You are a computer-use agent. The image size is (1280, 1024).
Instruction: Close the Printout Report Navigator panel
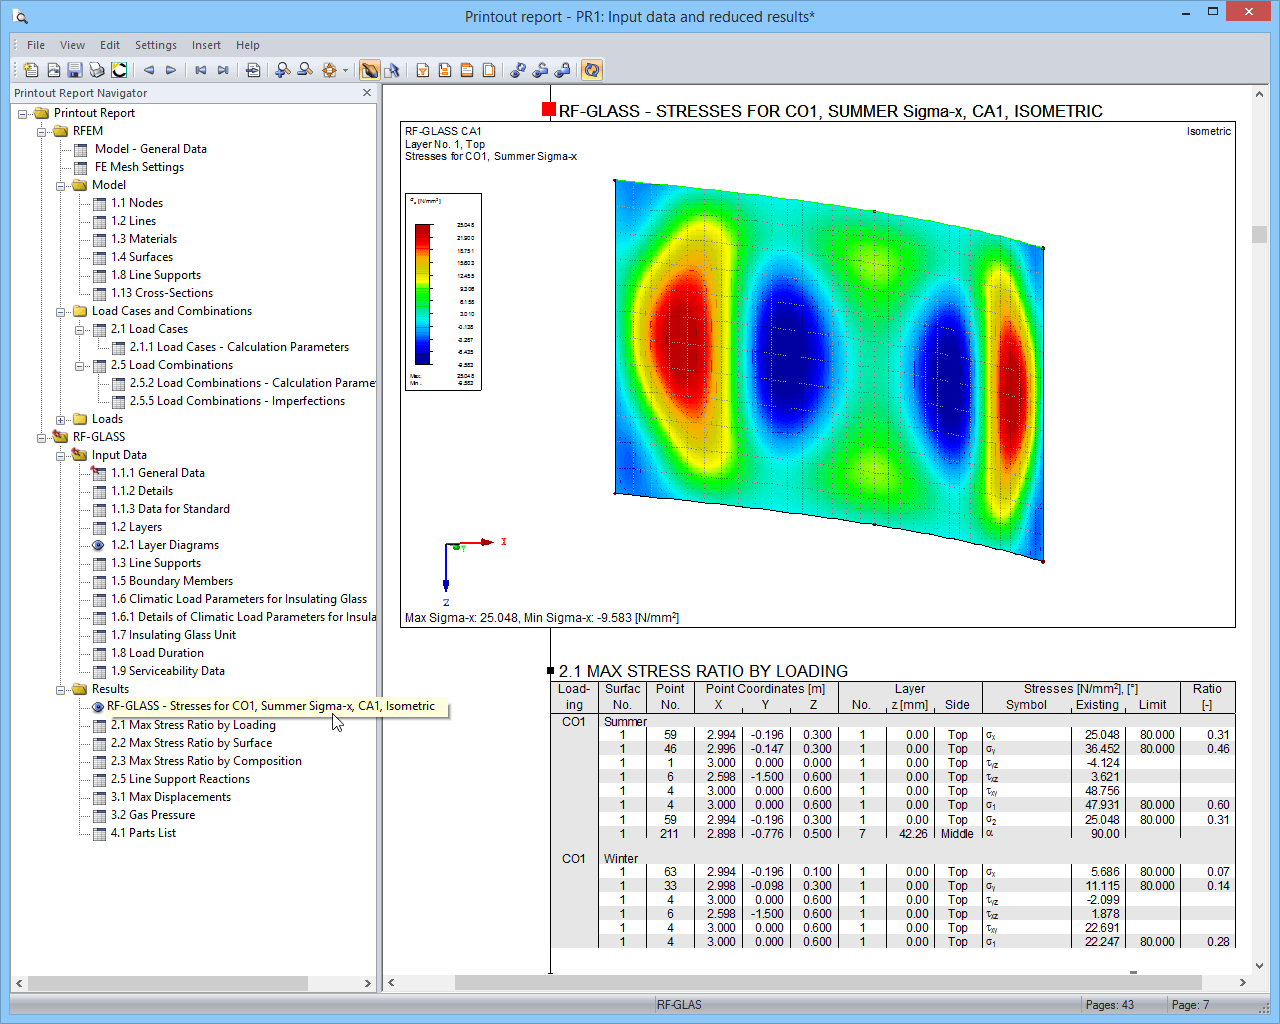click(x=367, y=92)
